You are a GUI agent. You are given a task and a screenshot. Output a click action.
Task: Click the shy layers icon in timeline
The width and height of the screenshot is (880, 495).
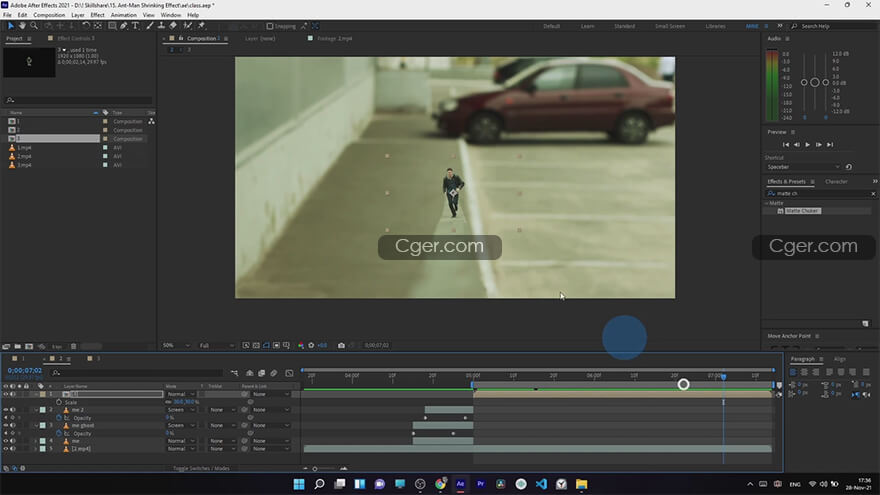pyautogui.click(x=250, y=373)
